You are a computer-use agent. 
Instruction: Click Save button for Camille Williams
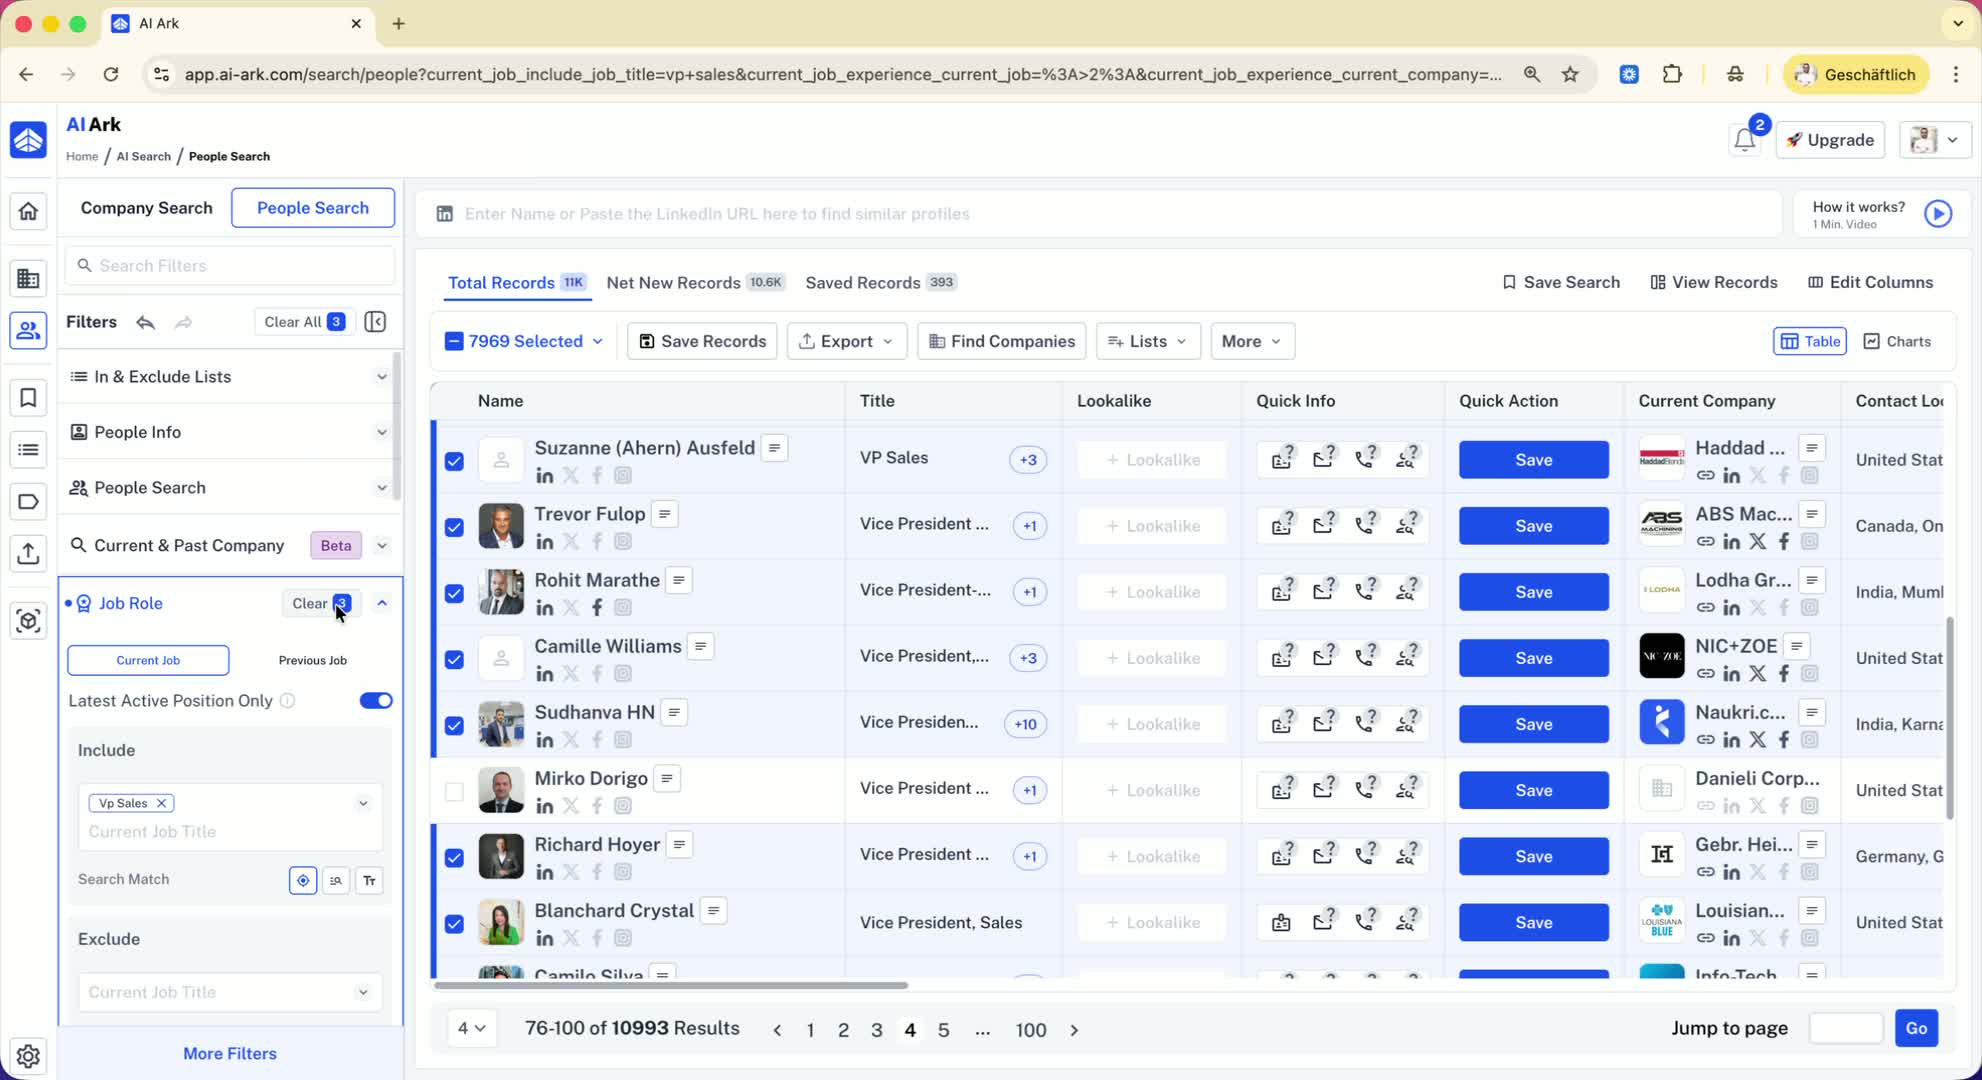pos(1532,658)
